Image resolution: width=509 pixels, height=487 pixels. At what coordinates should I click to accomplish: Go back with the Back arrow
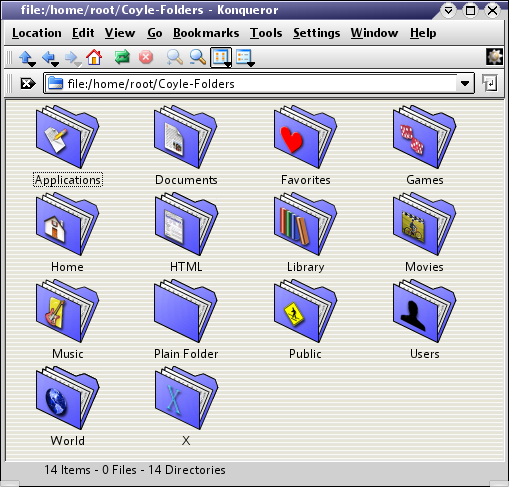click(48, 57)
